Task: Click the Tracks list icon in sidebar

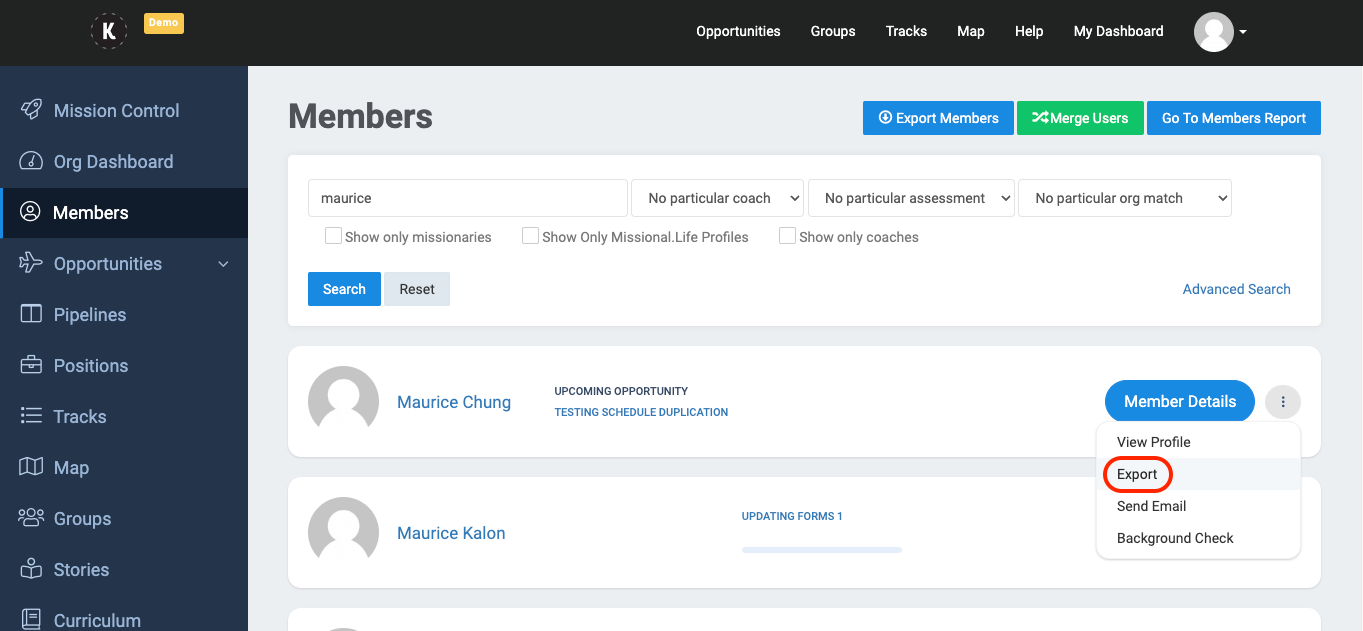Action: pyautogui.click(x=31, y=416)
